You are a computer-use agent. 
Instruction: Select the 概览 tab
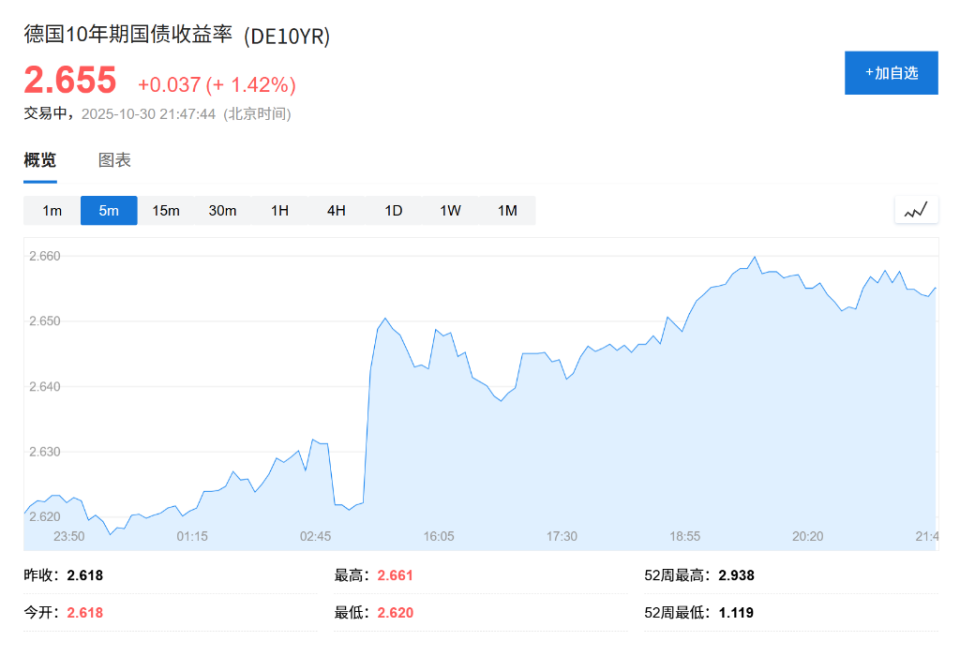[40, 160]
